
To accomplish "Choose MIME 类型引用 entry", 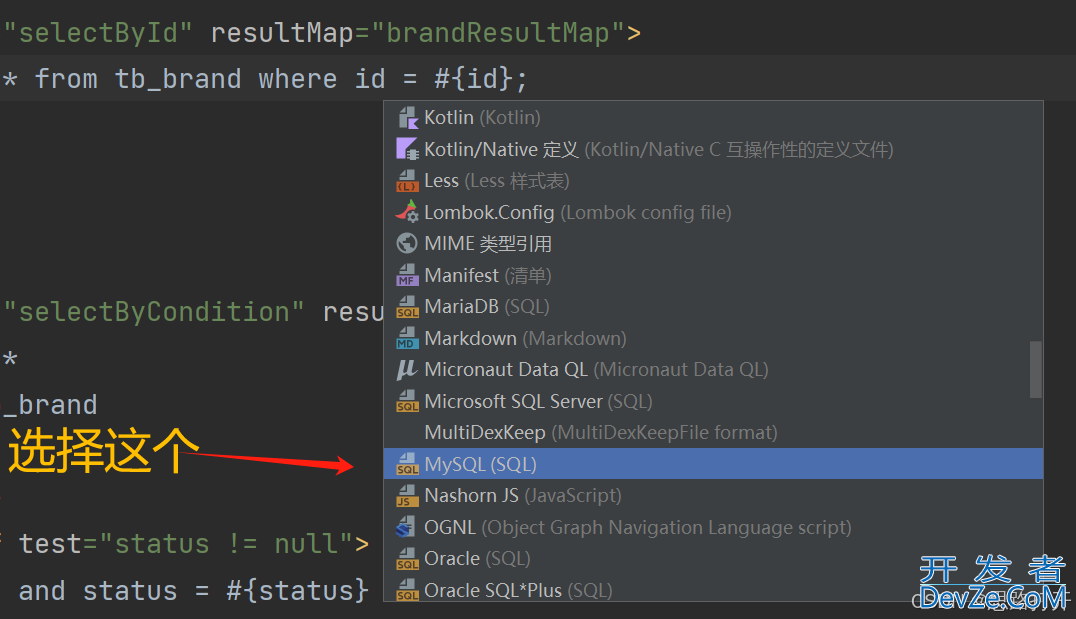I will pos(714,244).
